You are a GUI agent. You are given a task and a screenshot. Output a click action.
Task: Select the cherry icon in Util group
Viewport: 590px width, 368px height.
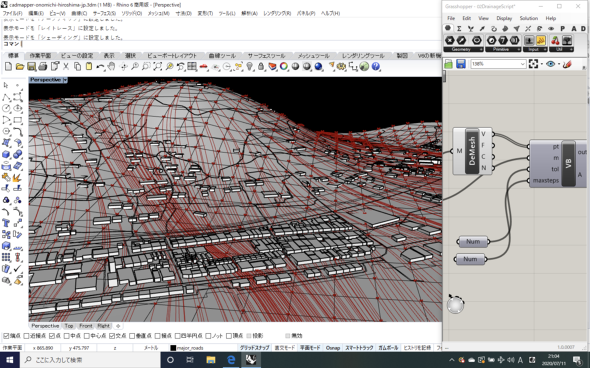pyautogui.click(x=555, y=40)
